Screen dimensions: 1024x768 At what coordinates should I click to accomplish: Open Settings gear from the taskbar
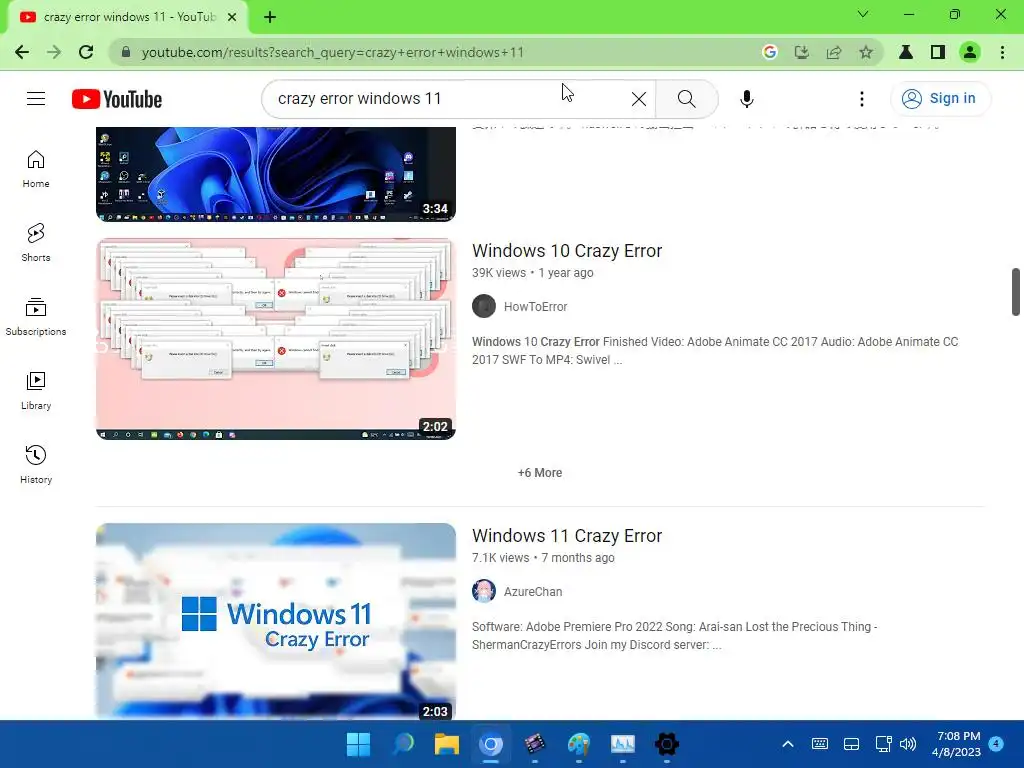pos(667,744)
